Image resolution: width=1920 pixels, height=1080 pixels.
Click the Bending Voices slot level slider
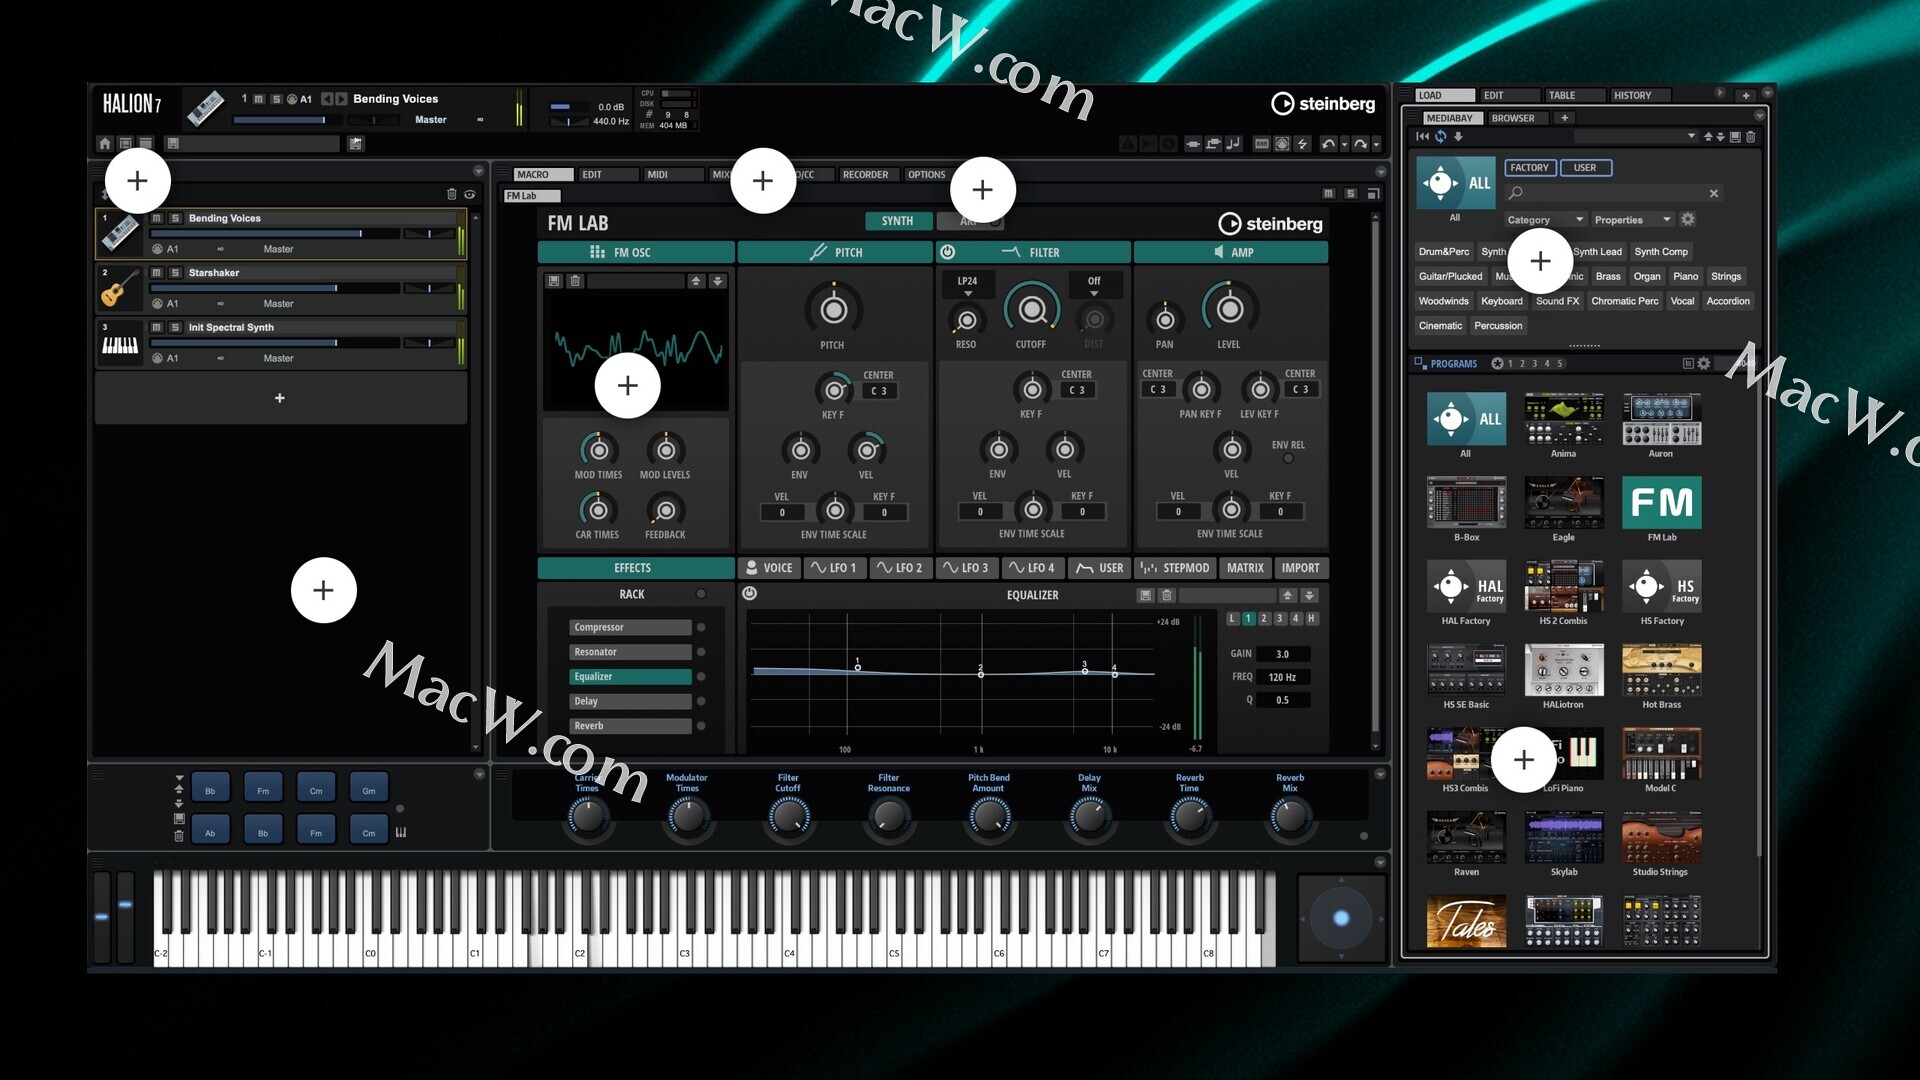(273, 234)
